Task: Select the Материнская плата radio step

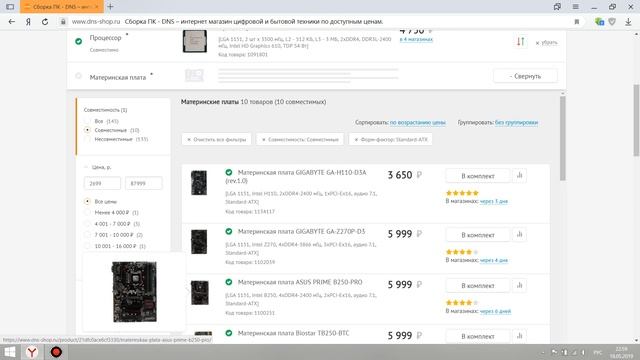Action: tap(78, 76)
